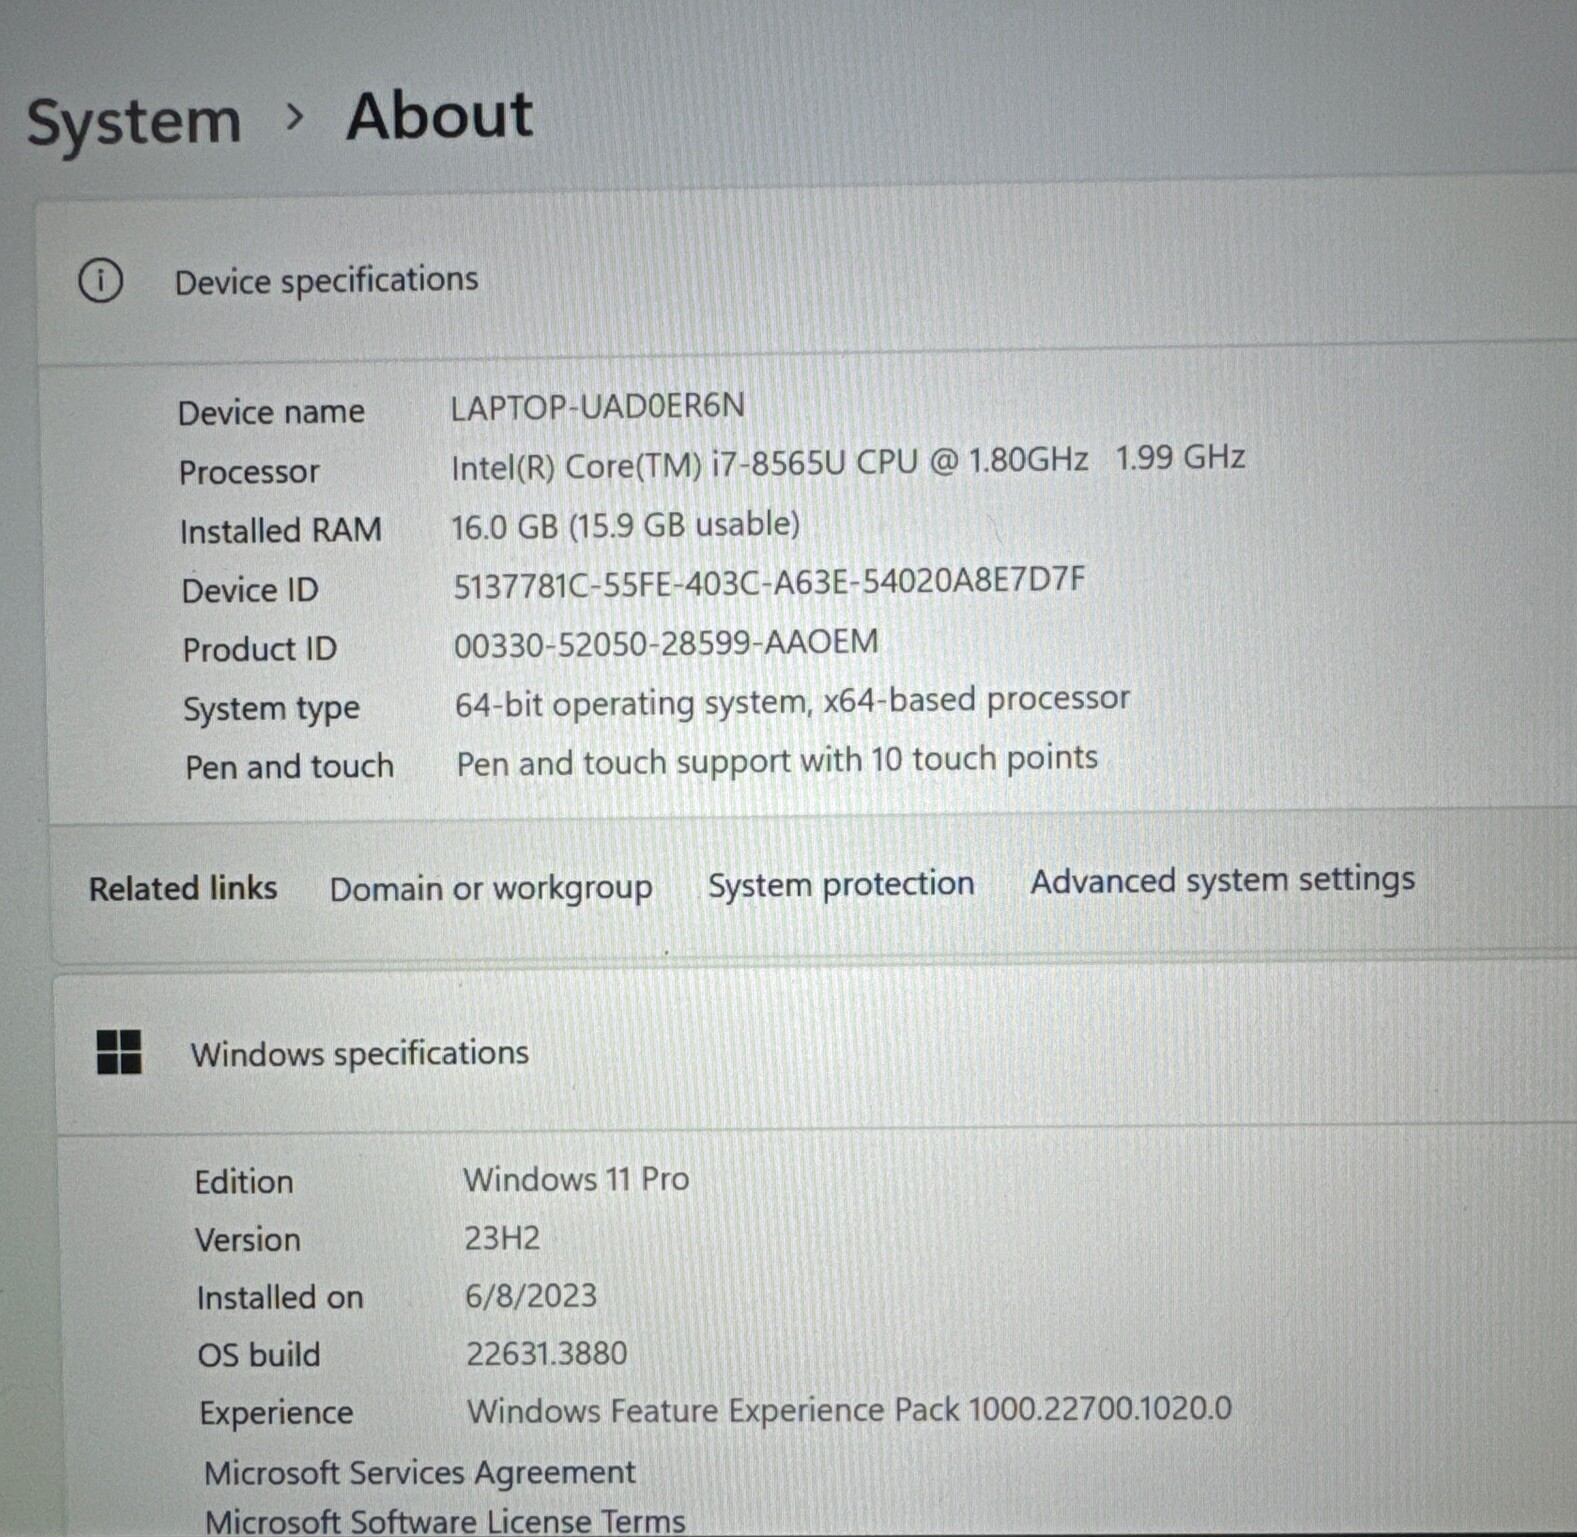Image resolution: width=1577 pixels, height=1537 pixels.
Task: Go back to System in breadcrumb
Action: [134, 122]
